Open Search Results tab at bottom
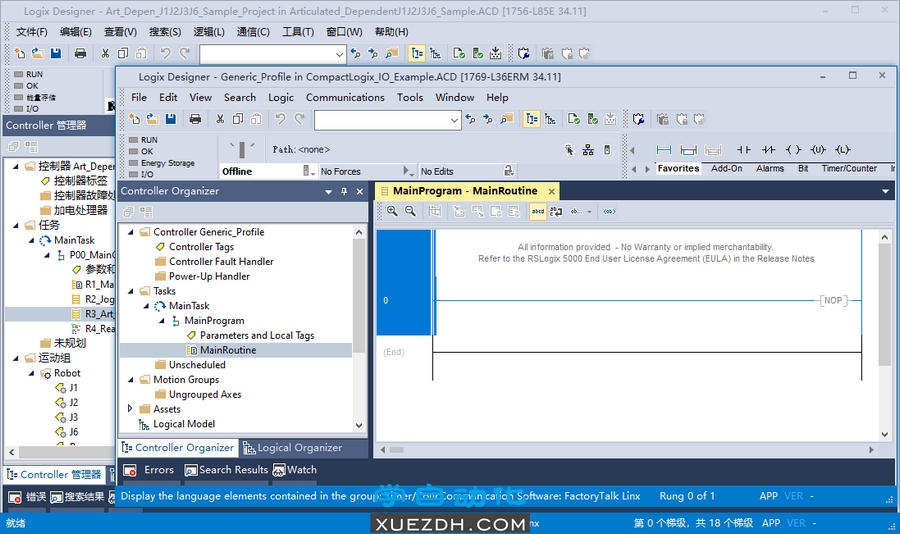The height and width of the screenshot is (534, 900). [x=226, y=470]
